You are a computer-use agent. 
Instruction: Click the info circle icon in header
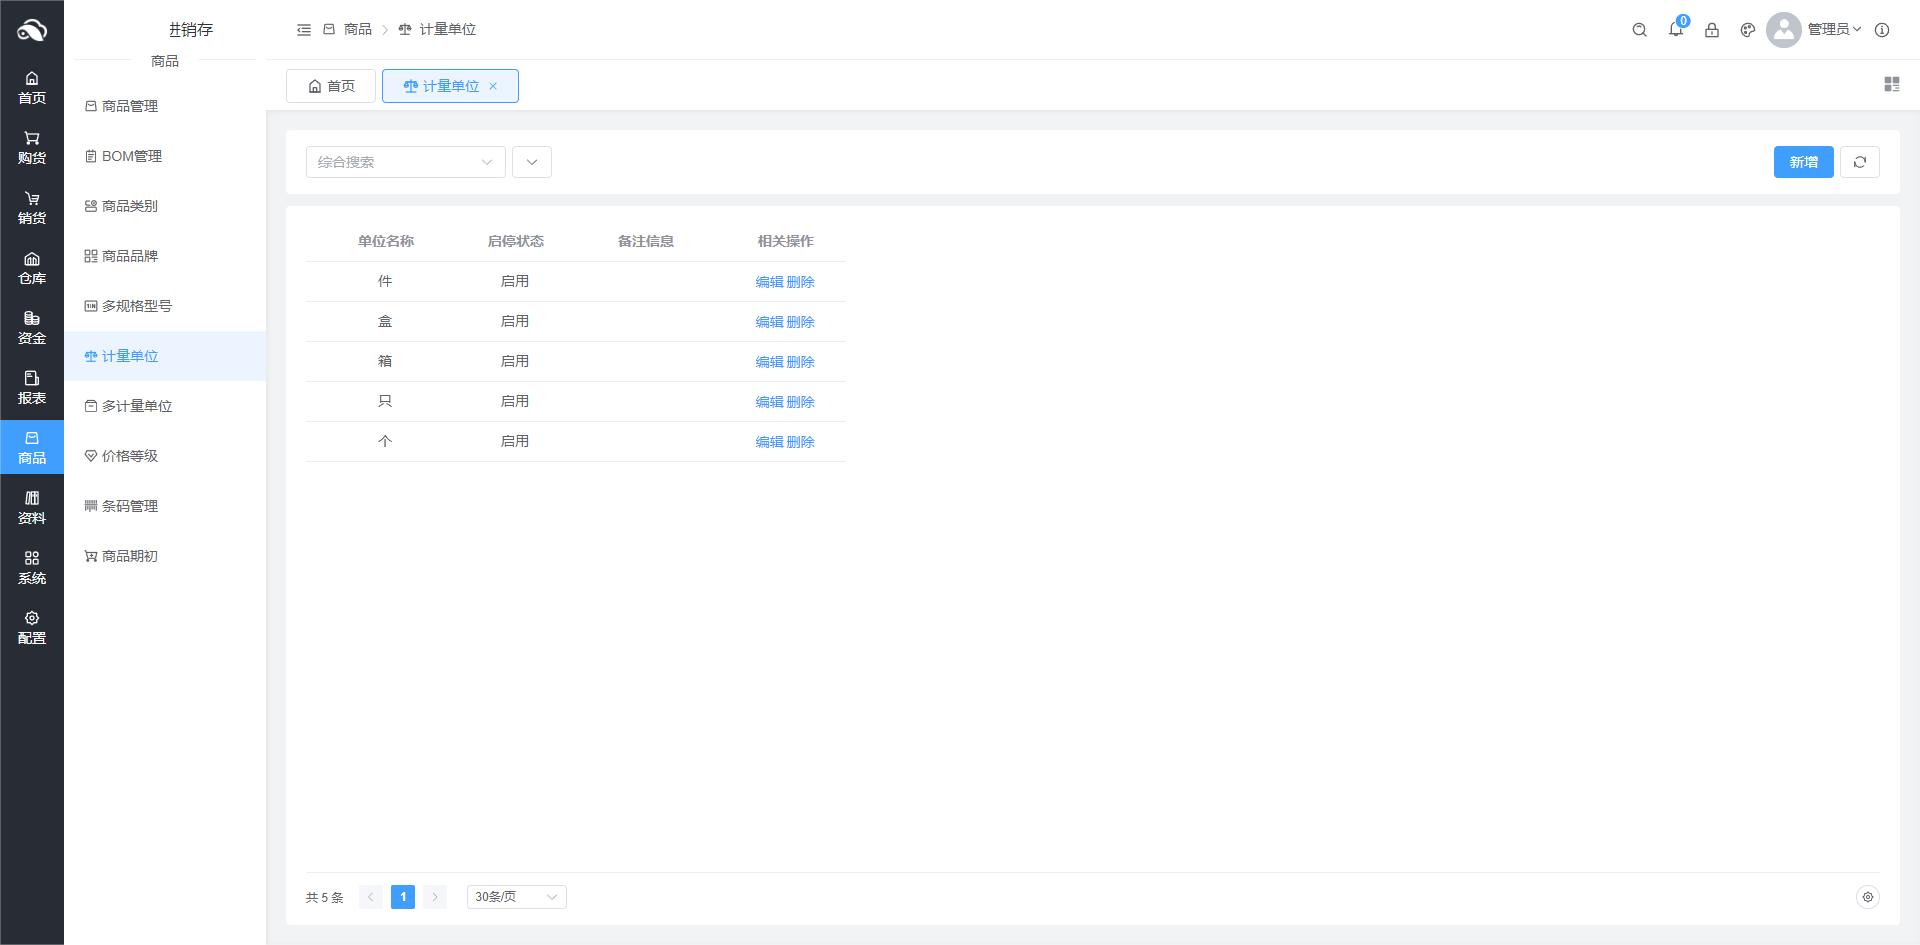tap(1881, 30)
